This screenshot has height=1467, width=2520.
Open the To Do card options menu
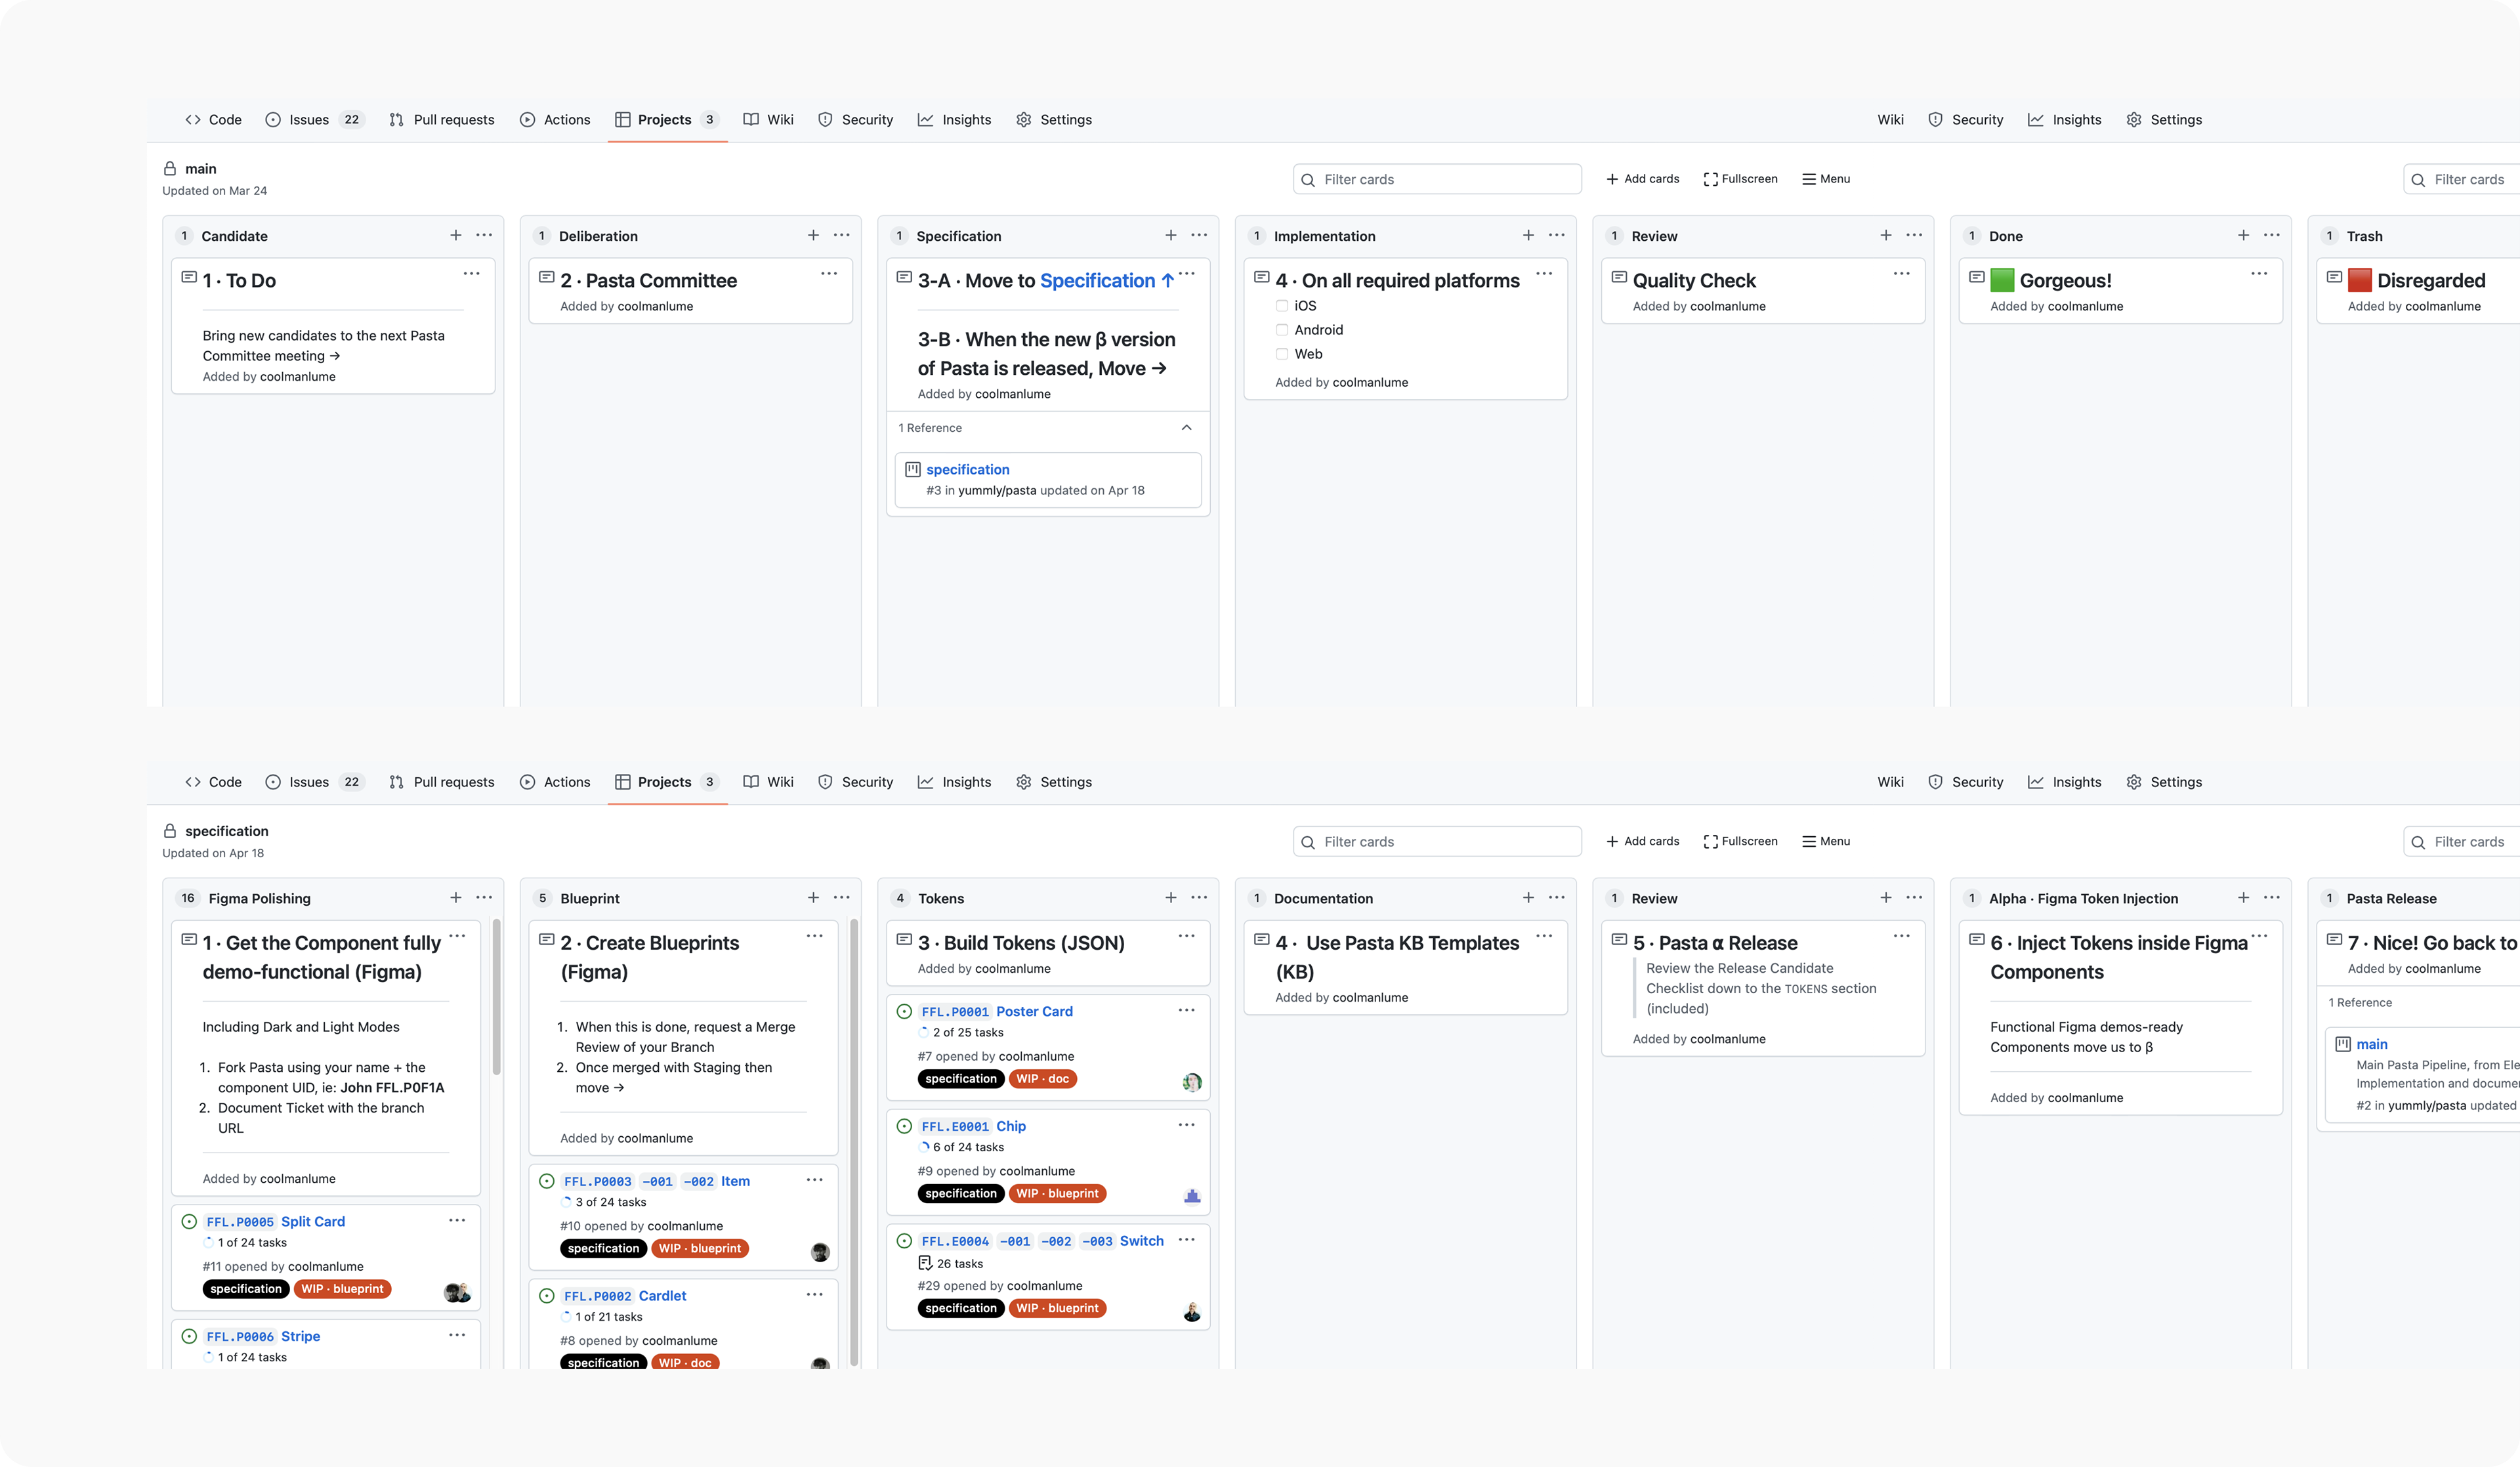click(x=471, y=273)
